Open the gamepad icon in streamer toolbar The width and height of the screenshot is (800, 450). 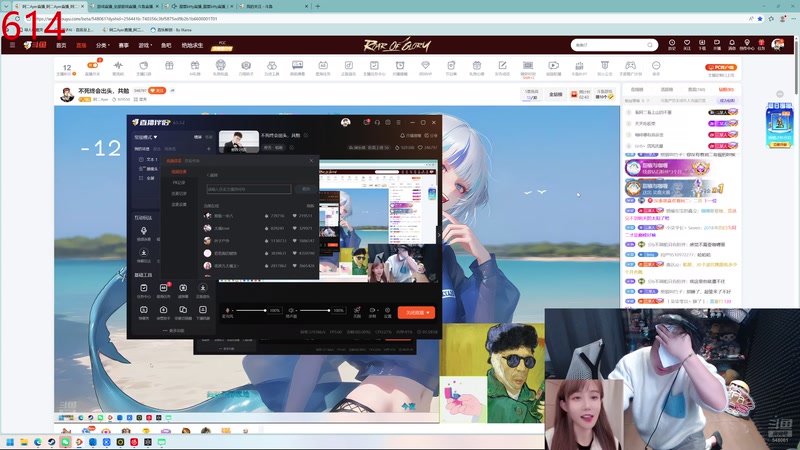pyautogui.click(x=631, y=65)
